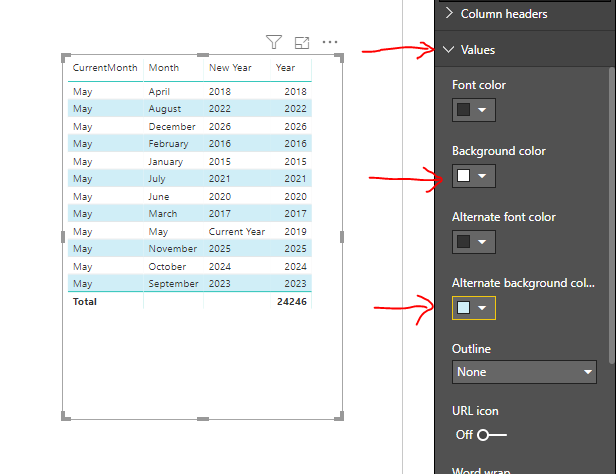Sort by Month column header

point(163,68)
